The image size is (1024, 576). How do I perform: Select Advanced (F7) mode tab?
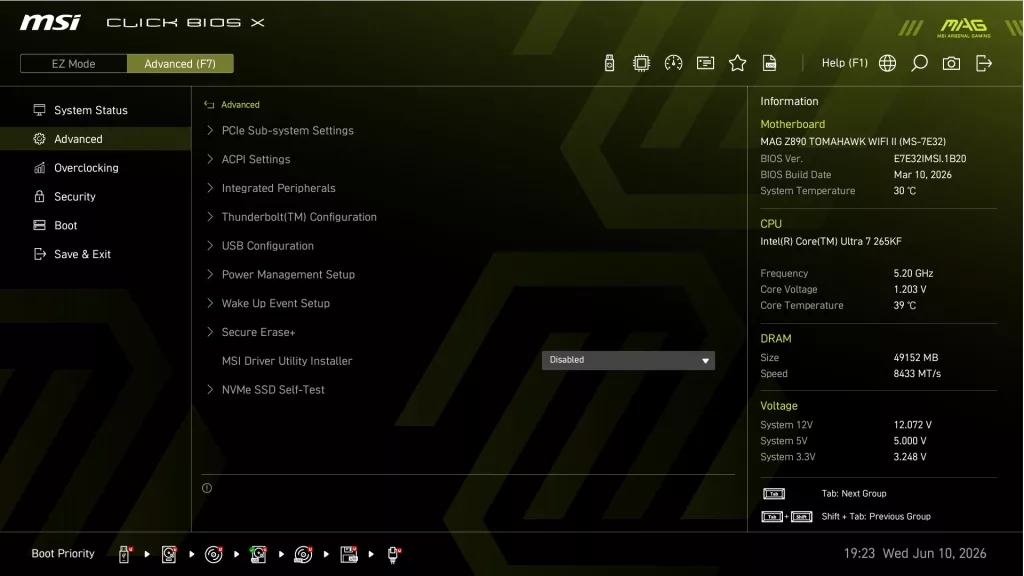[x=180, y=63]
